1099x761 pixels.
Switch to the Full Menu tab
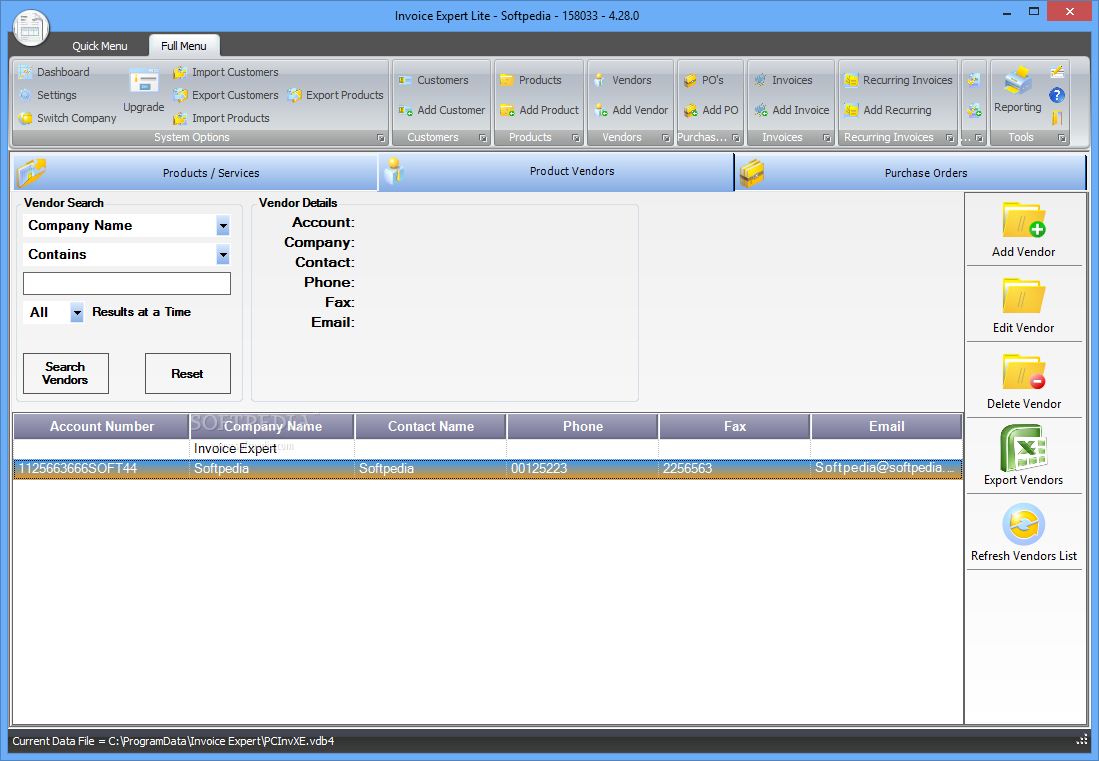(x=184, y=46)
